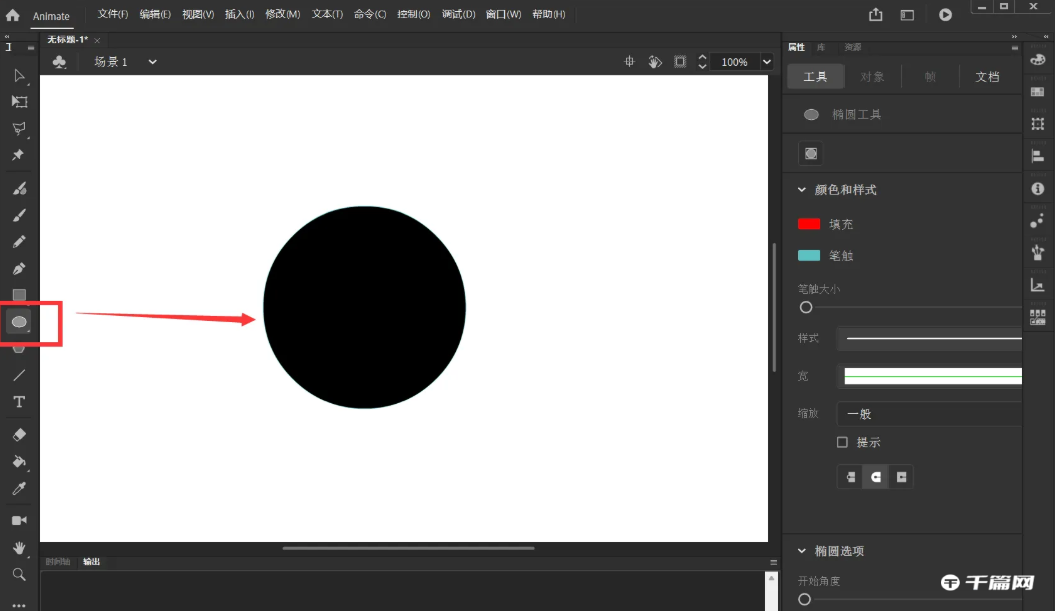Activate the Eyedropper tool
This screenshot has height=611, width=1055.
[18, 489]
